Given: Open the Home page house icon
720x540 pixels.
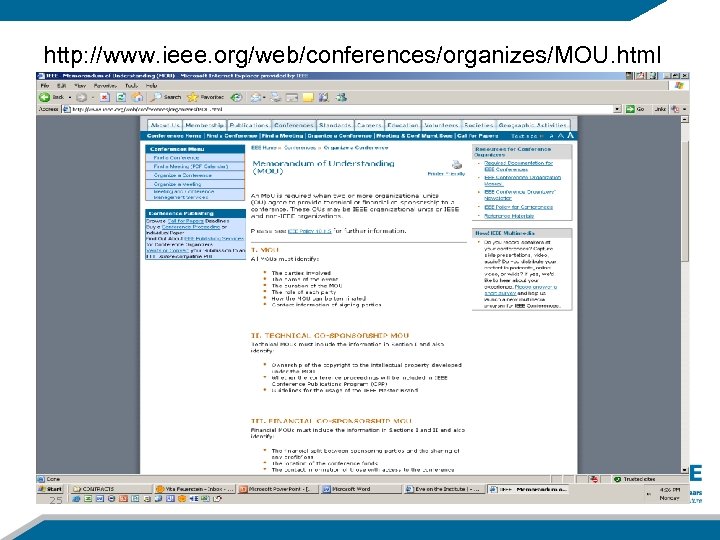Looking at the screenshot, I should pyautogui.click(x=137, y=97).
